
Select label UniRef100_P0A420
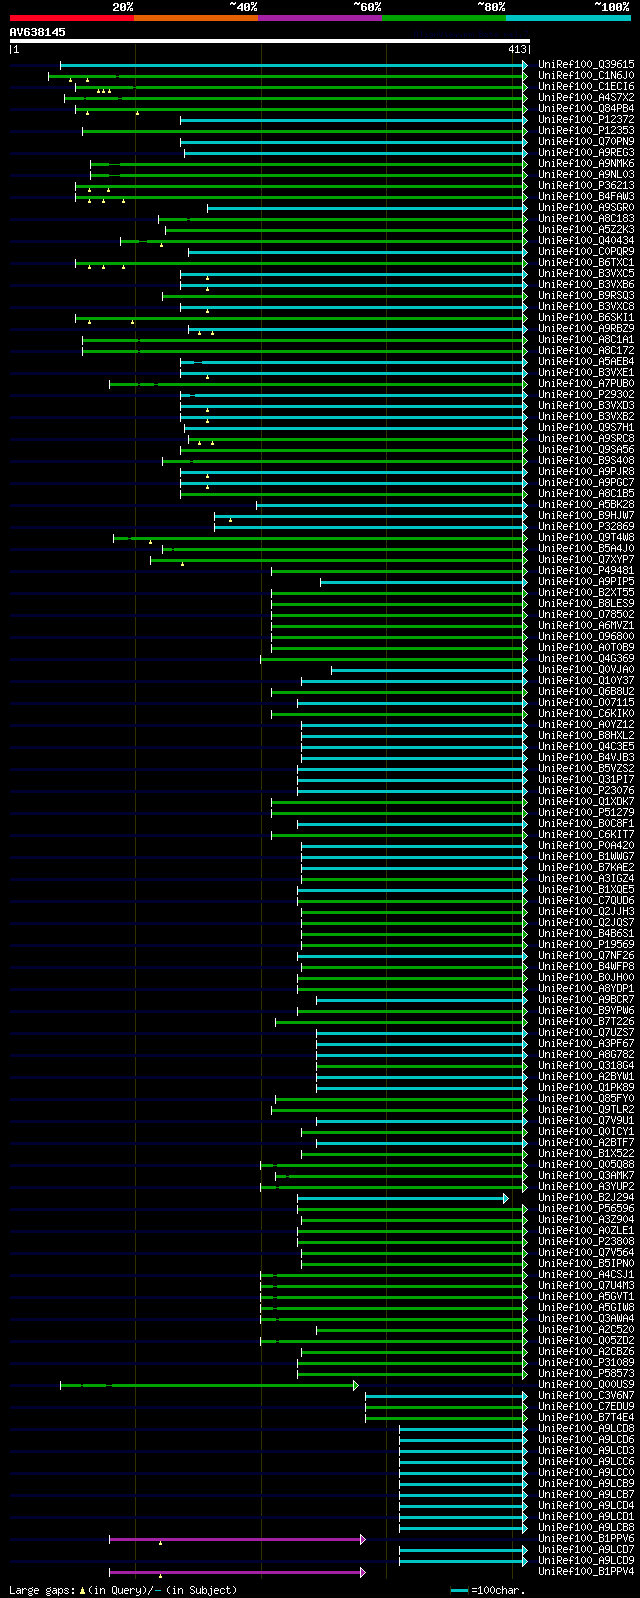click(586, 845)
